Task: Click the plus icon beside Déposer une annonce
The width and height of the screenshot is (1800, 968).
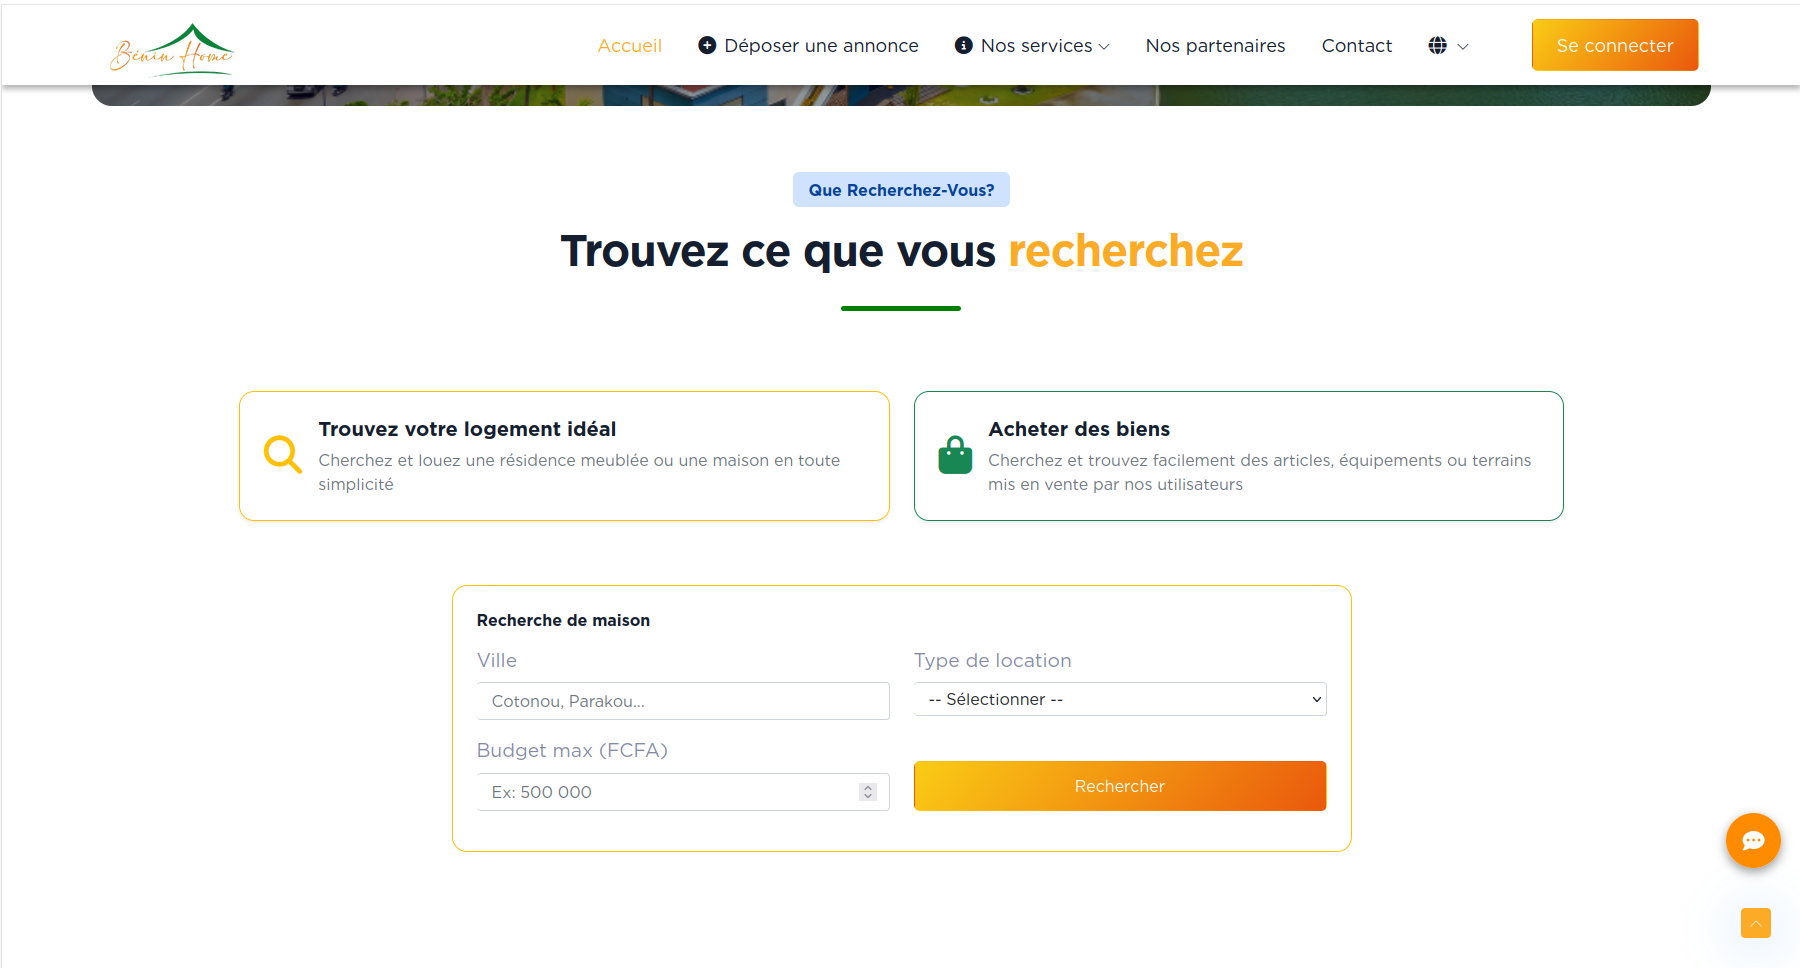Action: click(707, 45)
